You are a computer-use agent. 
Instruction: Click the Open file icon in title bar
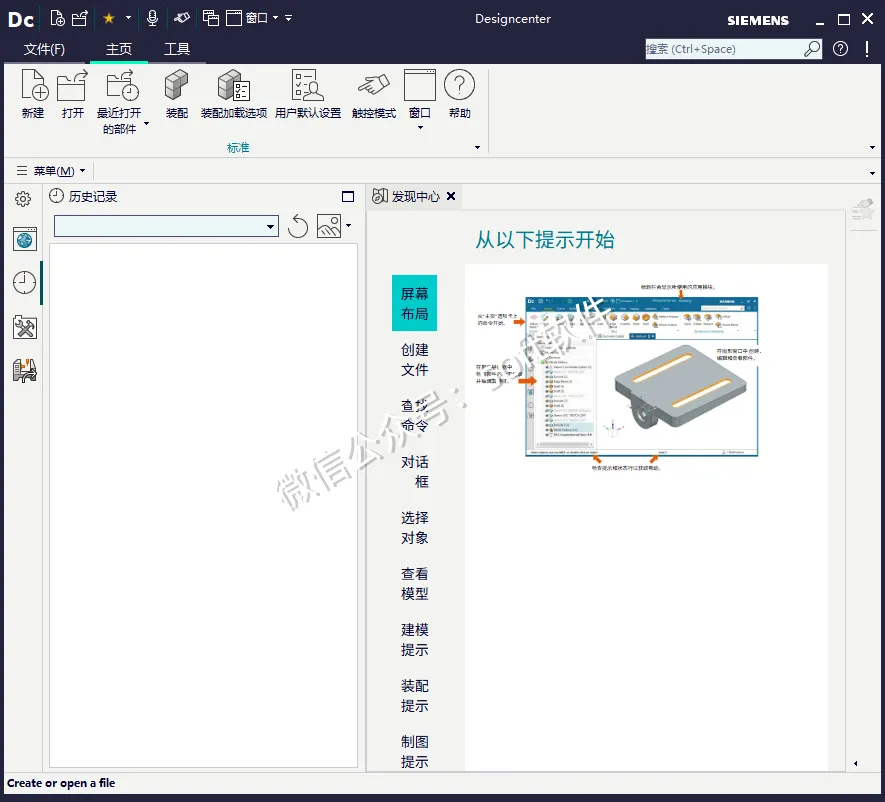[80, 19]
